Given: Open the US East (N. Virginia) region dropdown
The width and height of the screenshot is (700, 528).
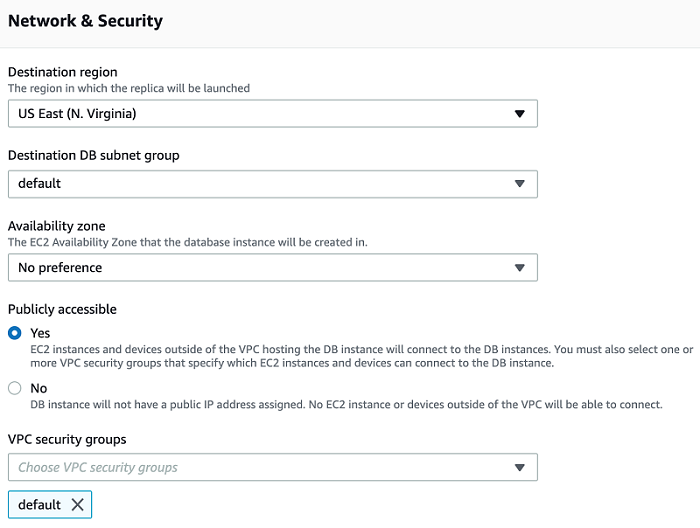Looking at the screenshot, I should point(272,114).
